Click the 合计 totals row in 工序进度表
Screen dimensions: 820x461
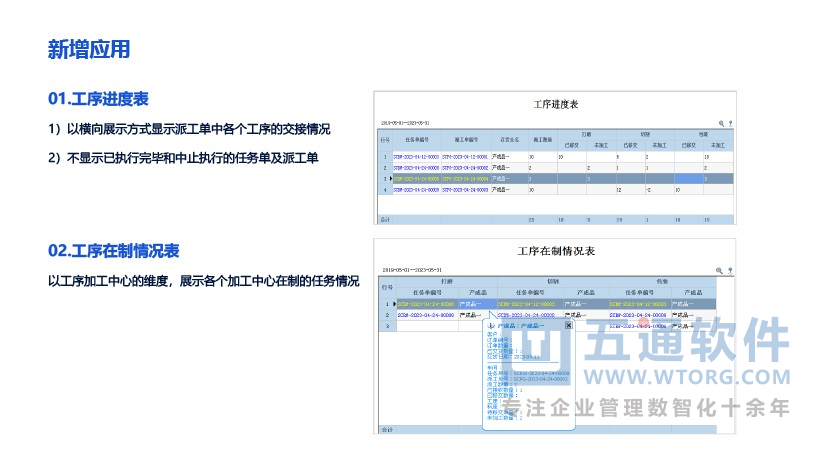click(555, 220)
